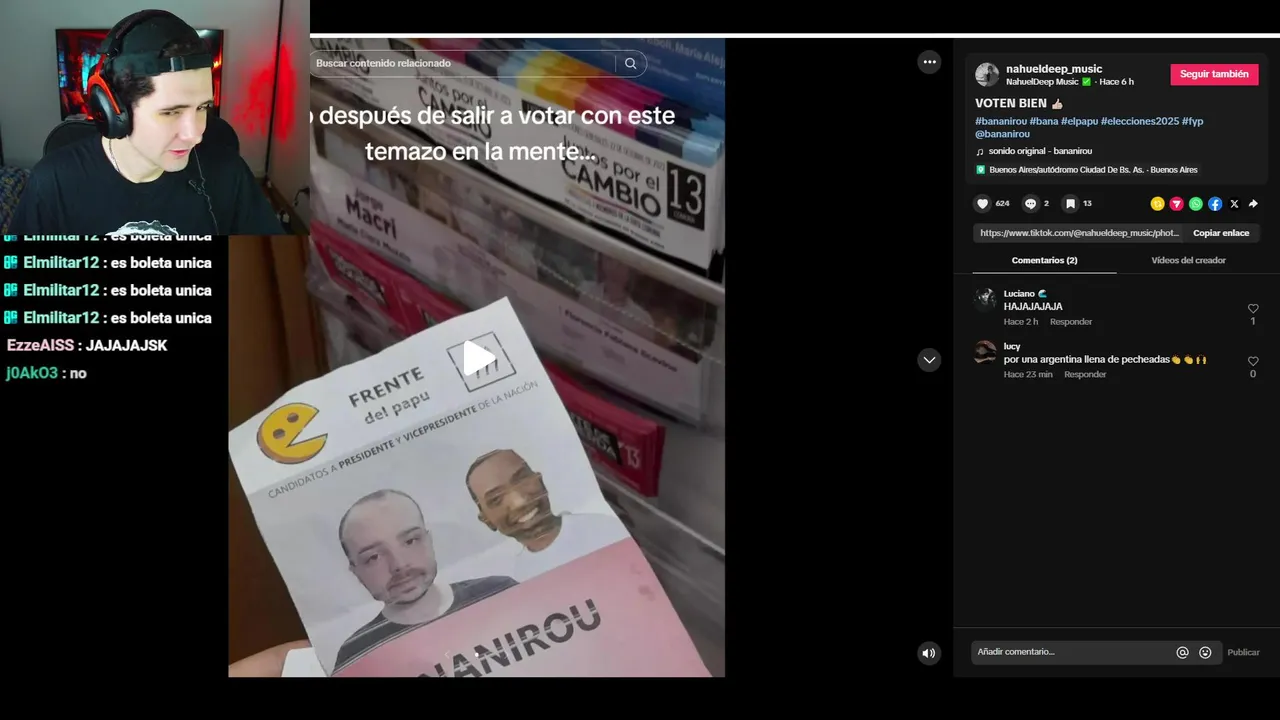Click the music note icon beside sound

click(980, 152)
